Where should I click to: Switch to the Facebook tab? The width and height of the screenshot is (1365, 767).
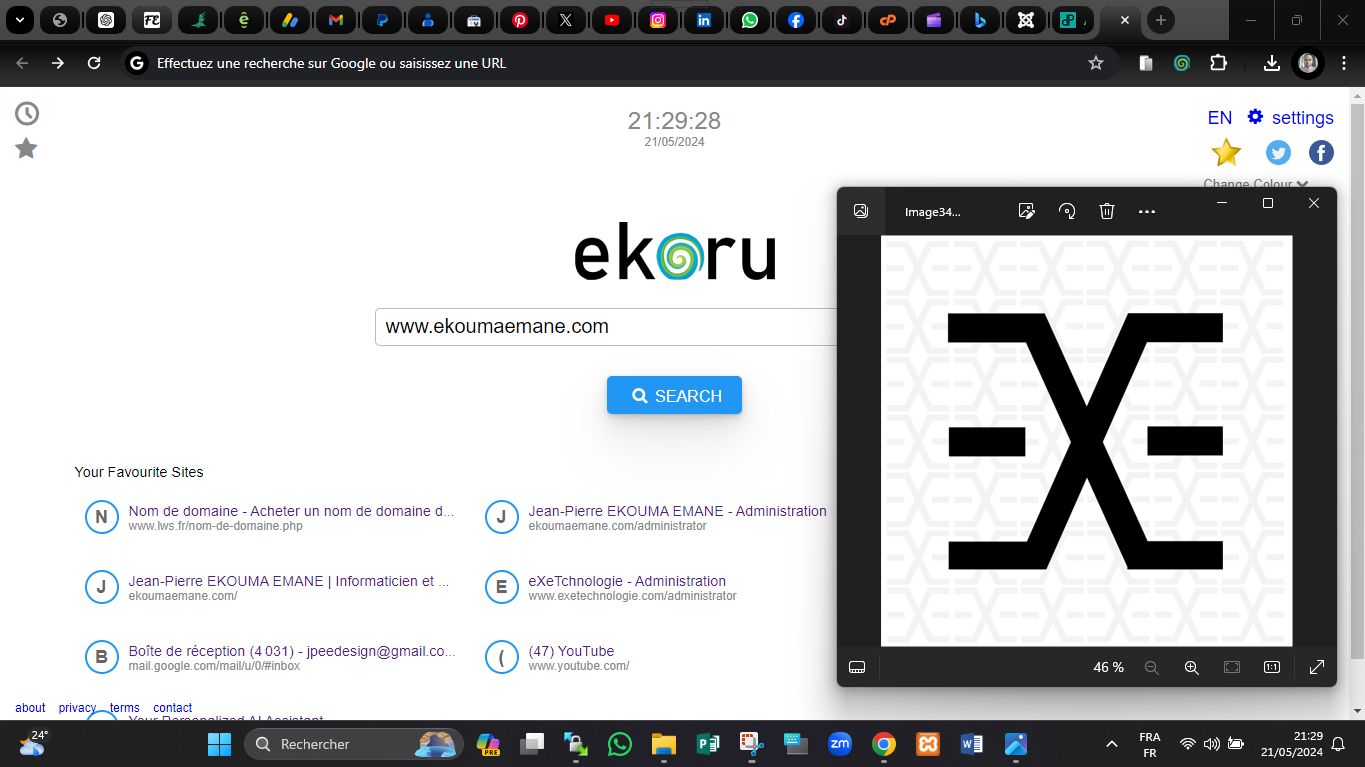point(796,20)
